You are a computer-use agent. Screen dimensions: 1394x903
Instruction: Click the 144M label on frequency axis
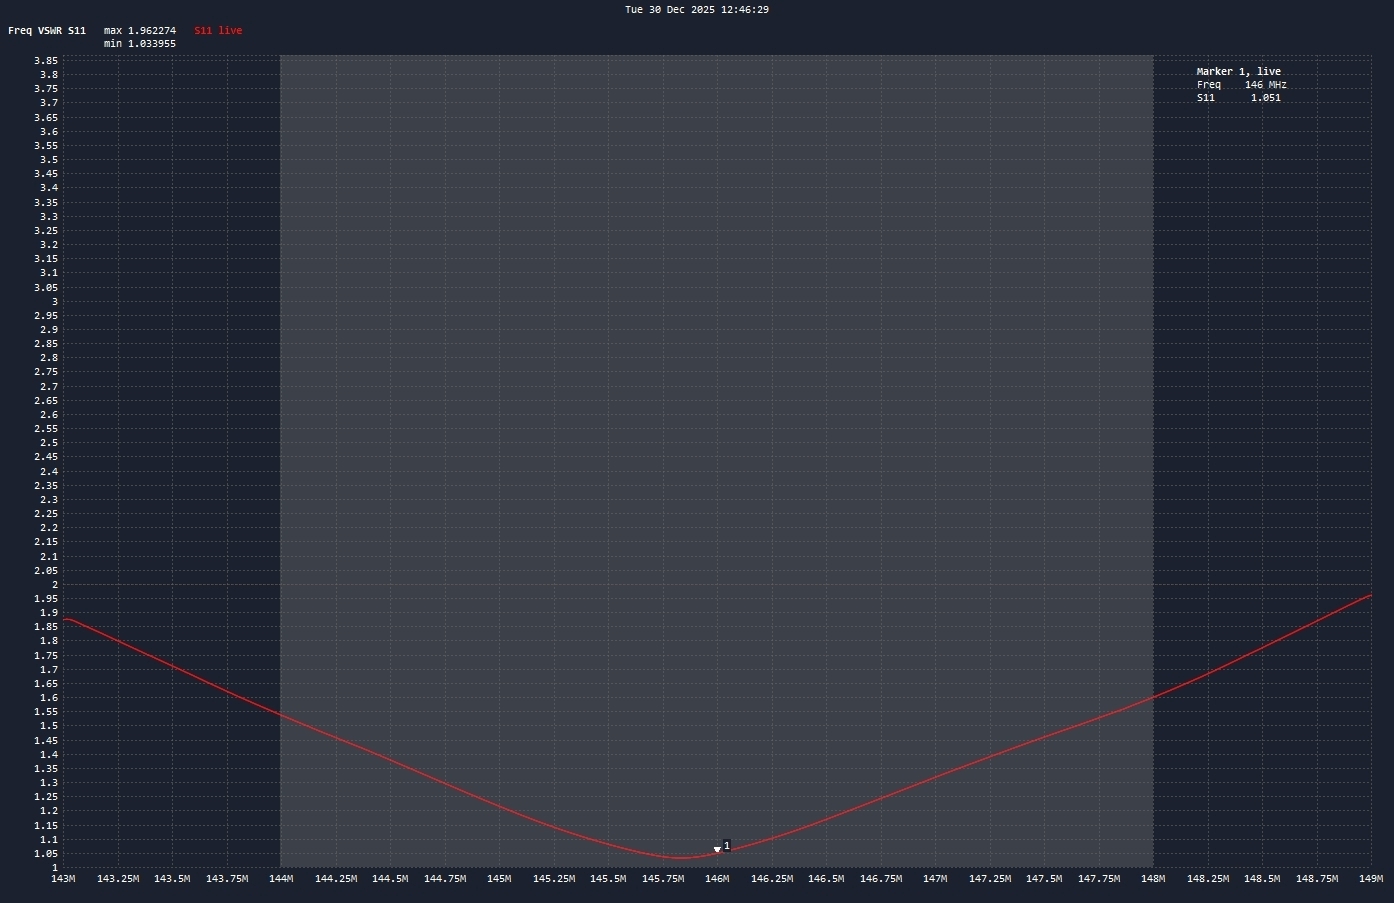pos(281,879)
